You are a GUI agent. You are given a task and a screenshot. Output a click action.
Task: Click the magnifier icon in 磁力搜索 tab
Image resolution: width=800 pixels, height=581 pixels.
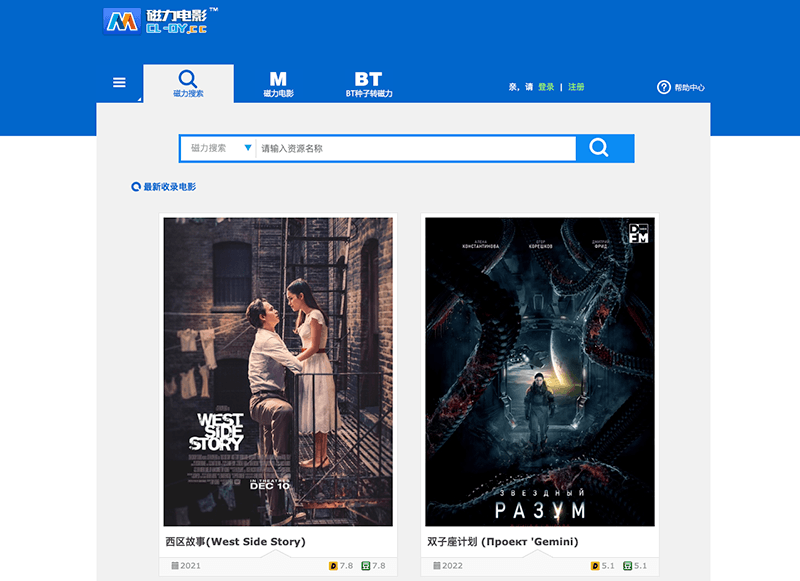188,79
